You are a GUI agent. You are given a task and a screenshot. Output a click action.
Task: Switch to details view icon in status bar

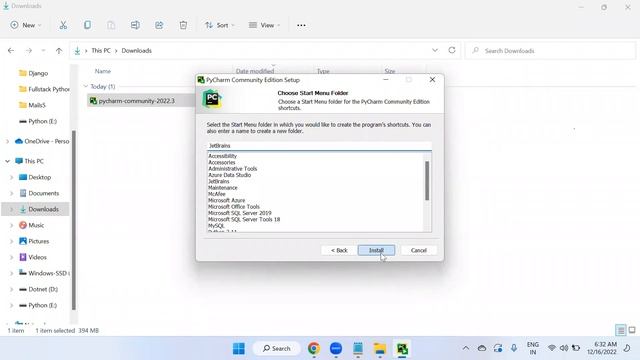click(x=621, y=330)
